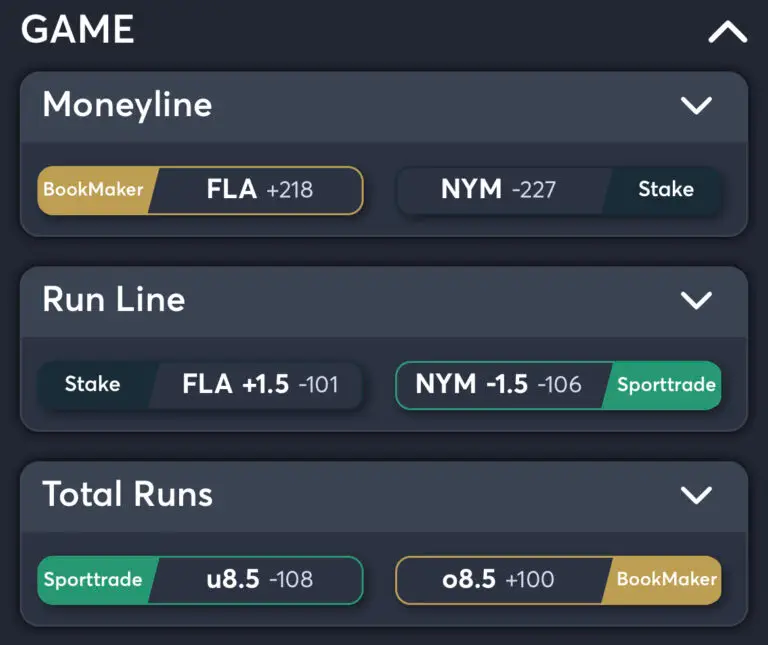Click the Moneyline section title
Viewport: 768px width, 645px height.
click(x=127, y=105)
